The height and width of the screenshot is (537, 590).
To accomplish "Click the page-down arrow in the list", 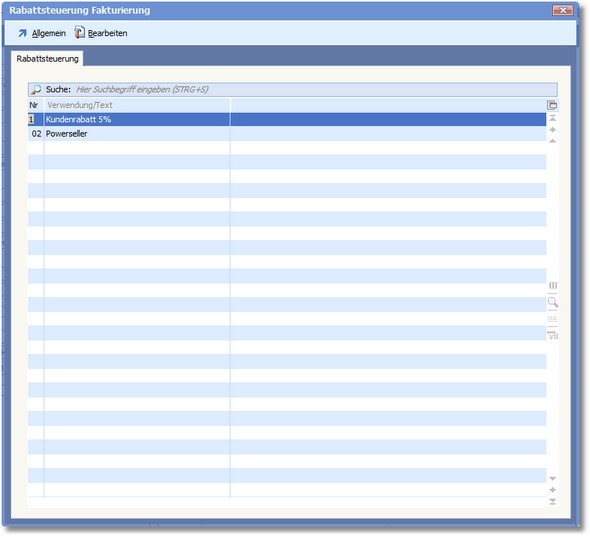I will [x=552, y=490].
